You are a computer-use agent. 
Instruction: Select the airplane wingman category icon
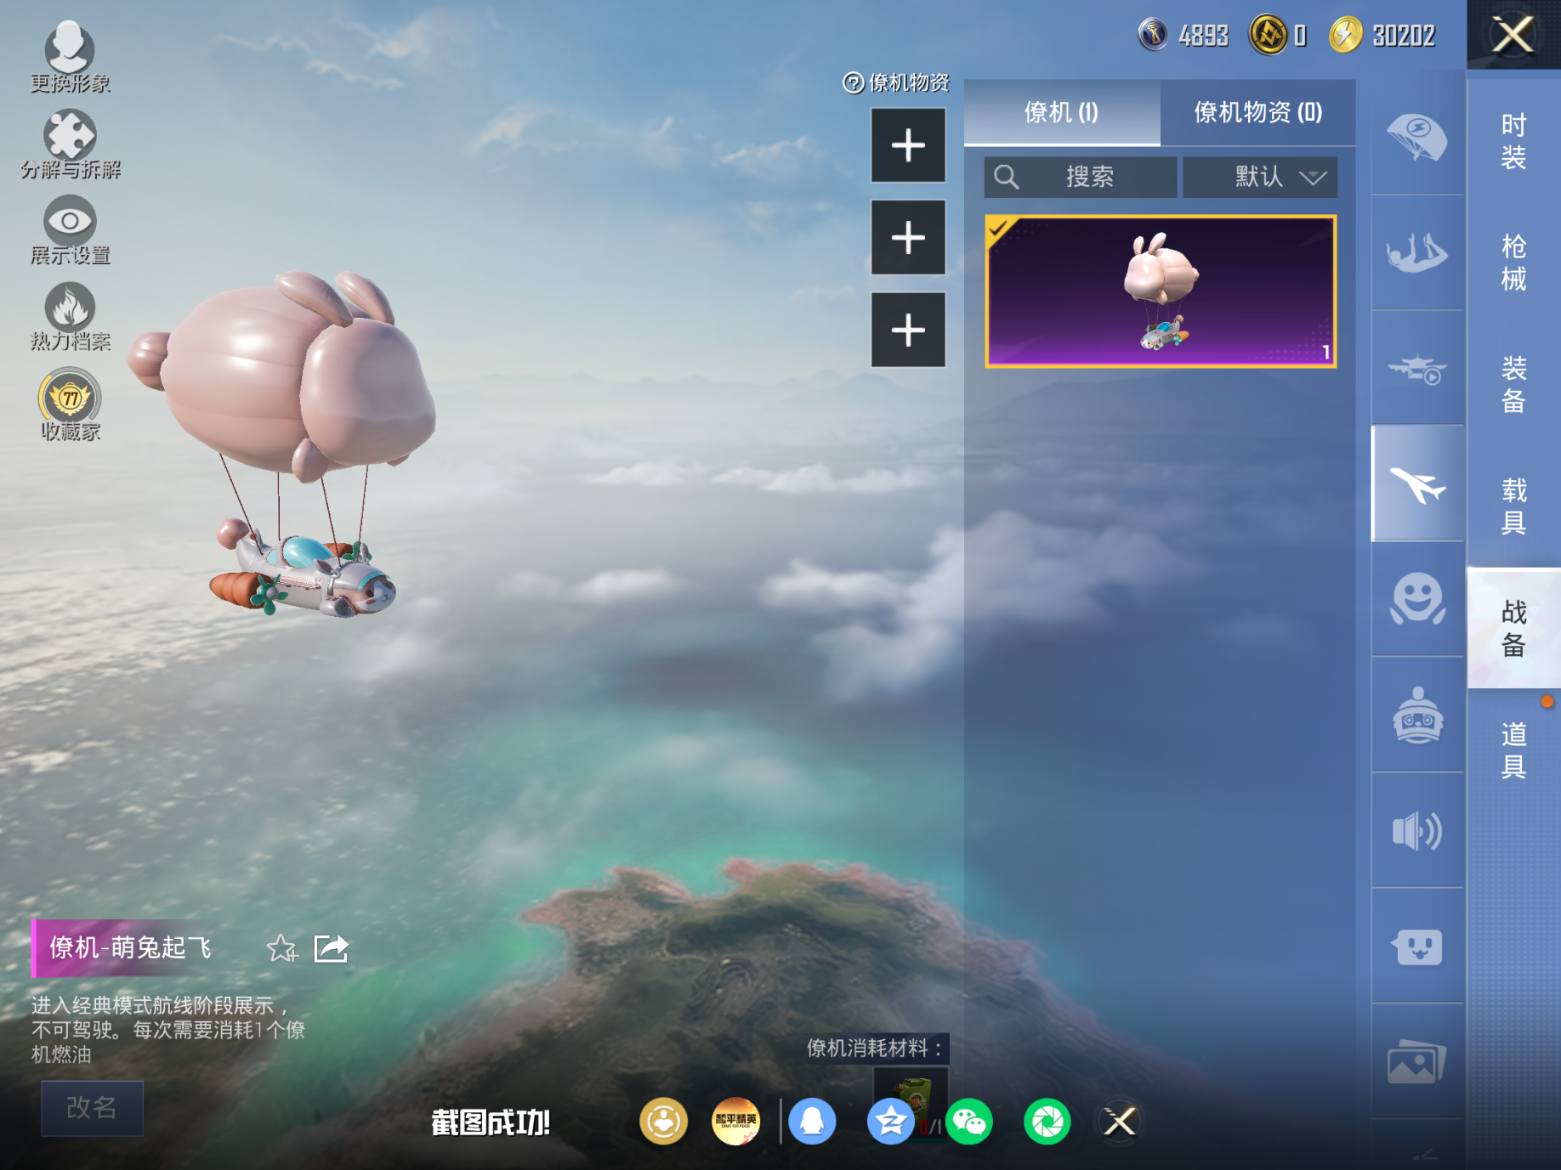[1417, 484]
